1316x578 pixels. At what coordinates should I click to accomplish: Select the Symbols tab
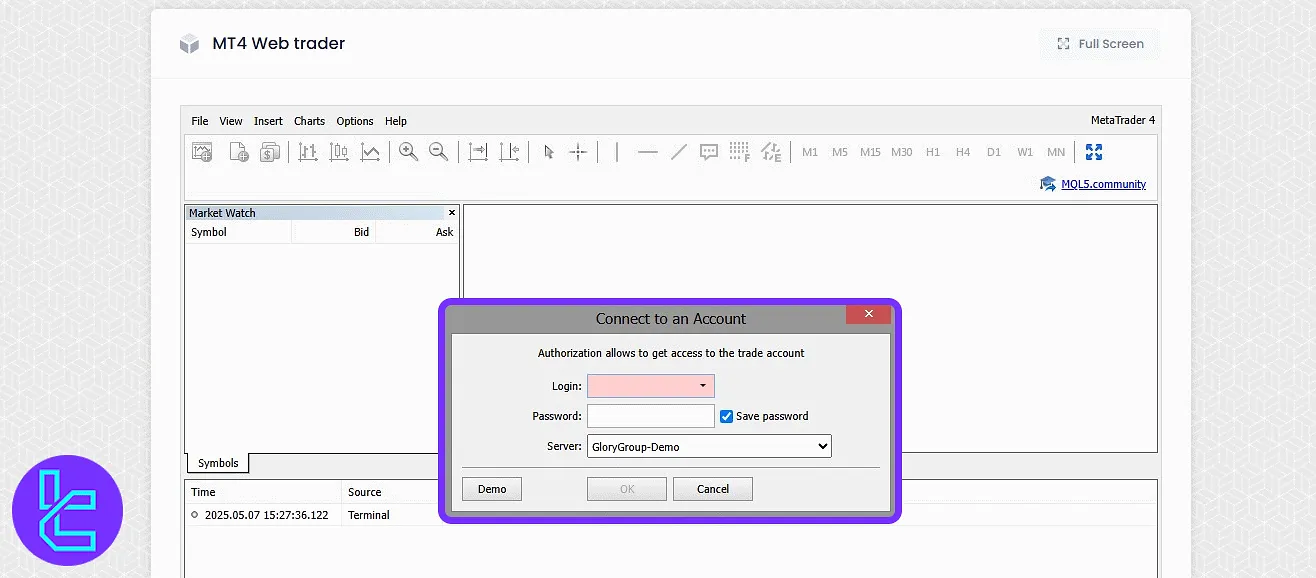coord(218,463)
